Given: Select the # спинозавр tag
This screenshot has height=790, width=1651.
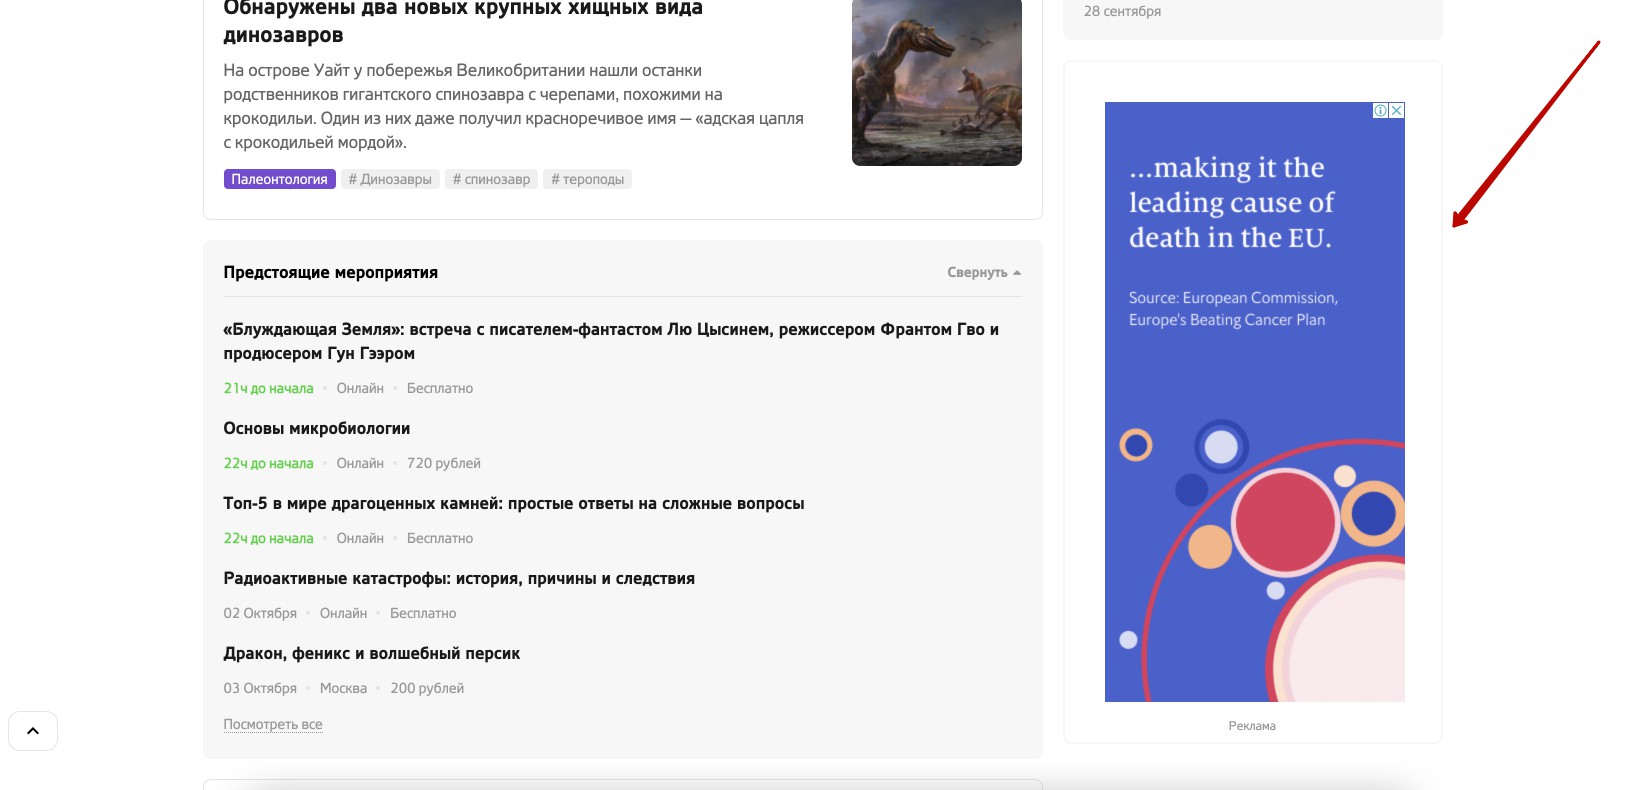Looking at the screenshot, I should click(491, 180).
